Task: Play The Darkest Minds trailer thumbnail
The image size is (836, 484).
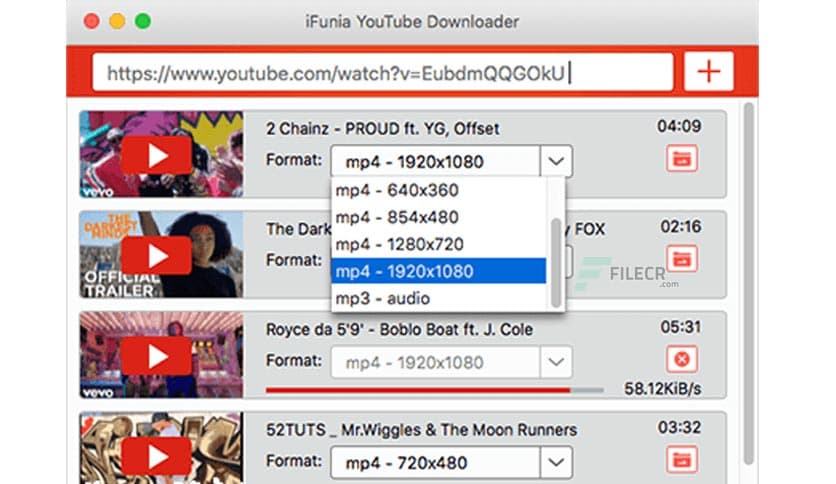Action: [x=156, y=256]
